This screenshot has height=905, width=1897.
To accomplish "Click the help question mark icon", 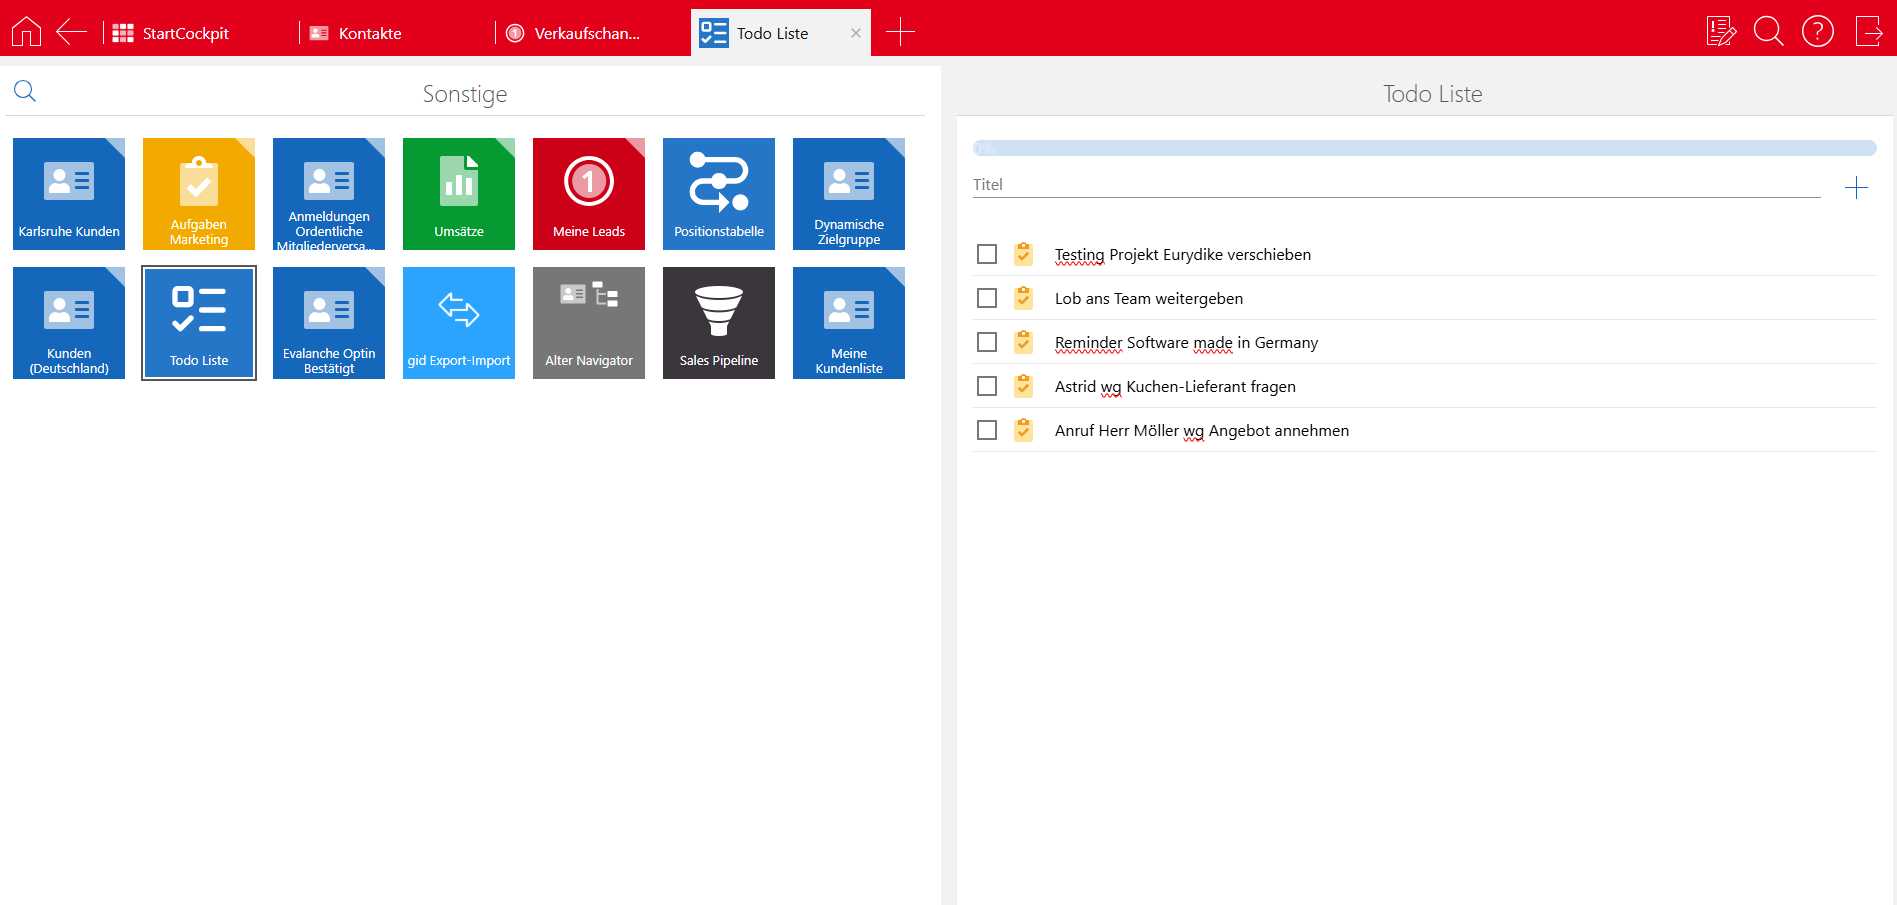I will click(1817, 32).
